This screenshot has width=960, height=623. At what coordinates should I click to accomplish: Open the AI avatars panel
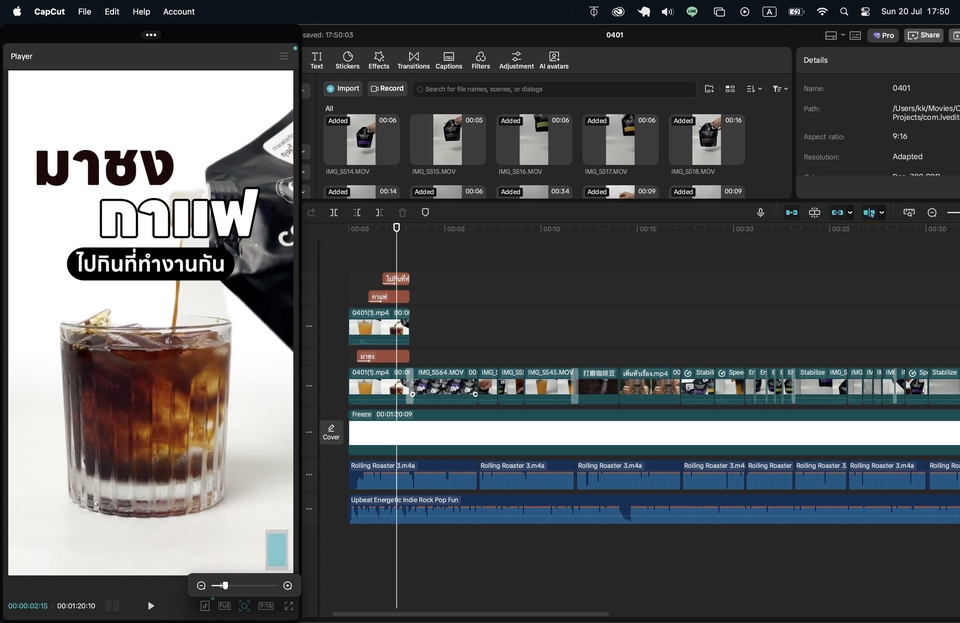(x=554, y=60)
